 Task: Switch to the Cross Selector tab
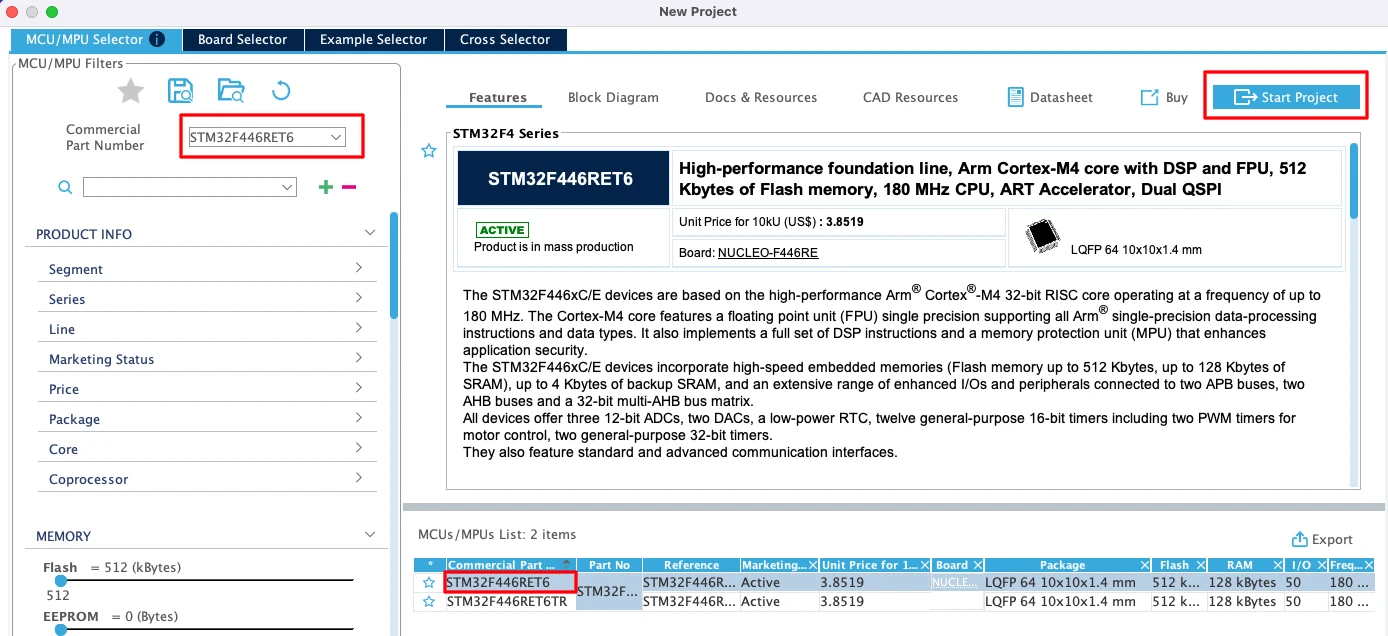(x=505, y=40)
